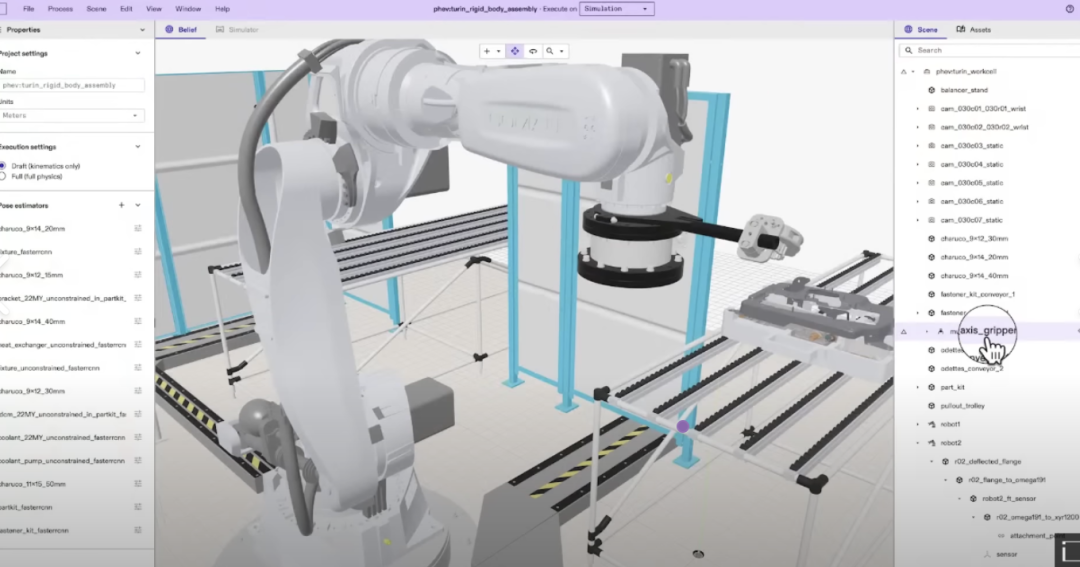Click the camera icon beside cam_030c03_static

pyautogui.click(x=932, y=146)
